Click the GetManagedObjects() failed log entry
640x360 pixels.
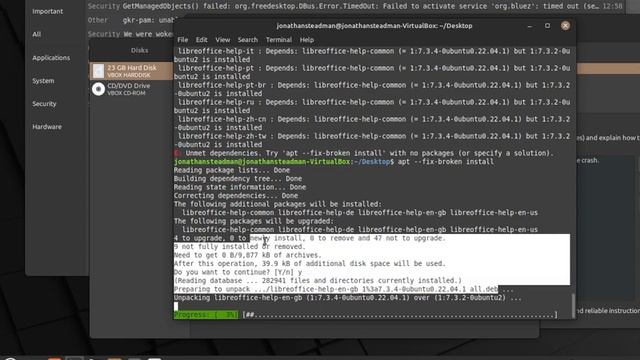click(356, 7)
